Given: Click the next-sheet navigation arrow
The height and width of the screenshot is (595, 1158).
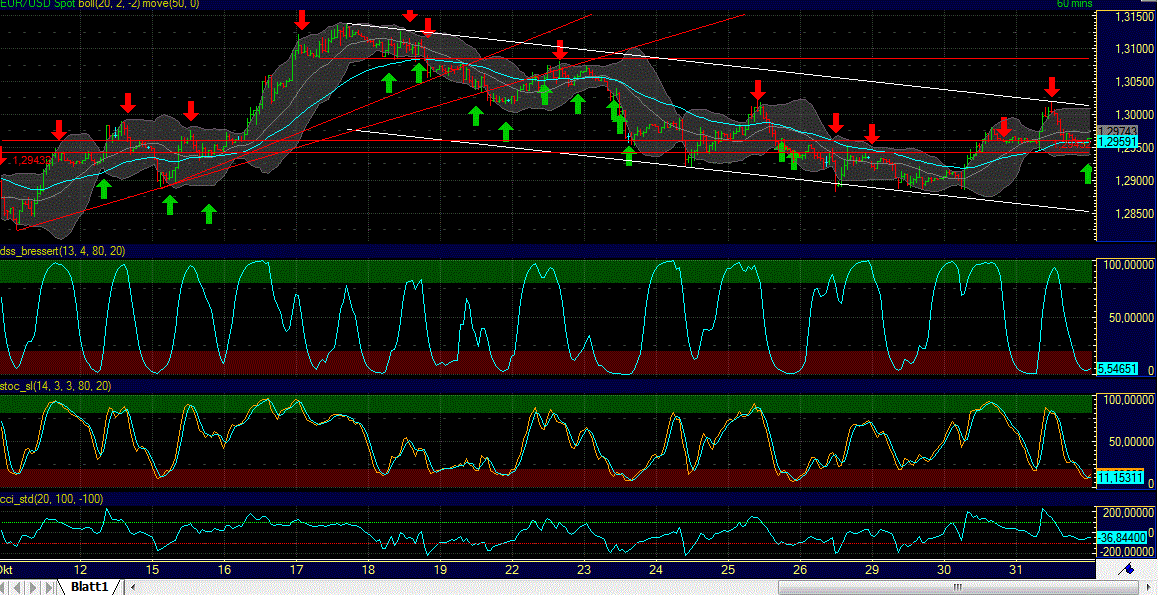Looking at the screenshot, I should click(33, 587).
